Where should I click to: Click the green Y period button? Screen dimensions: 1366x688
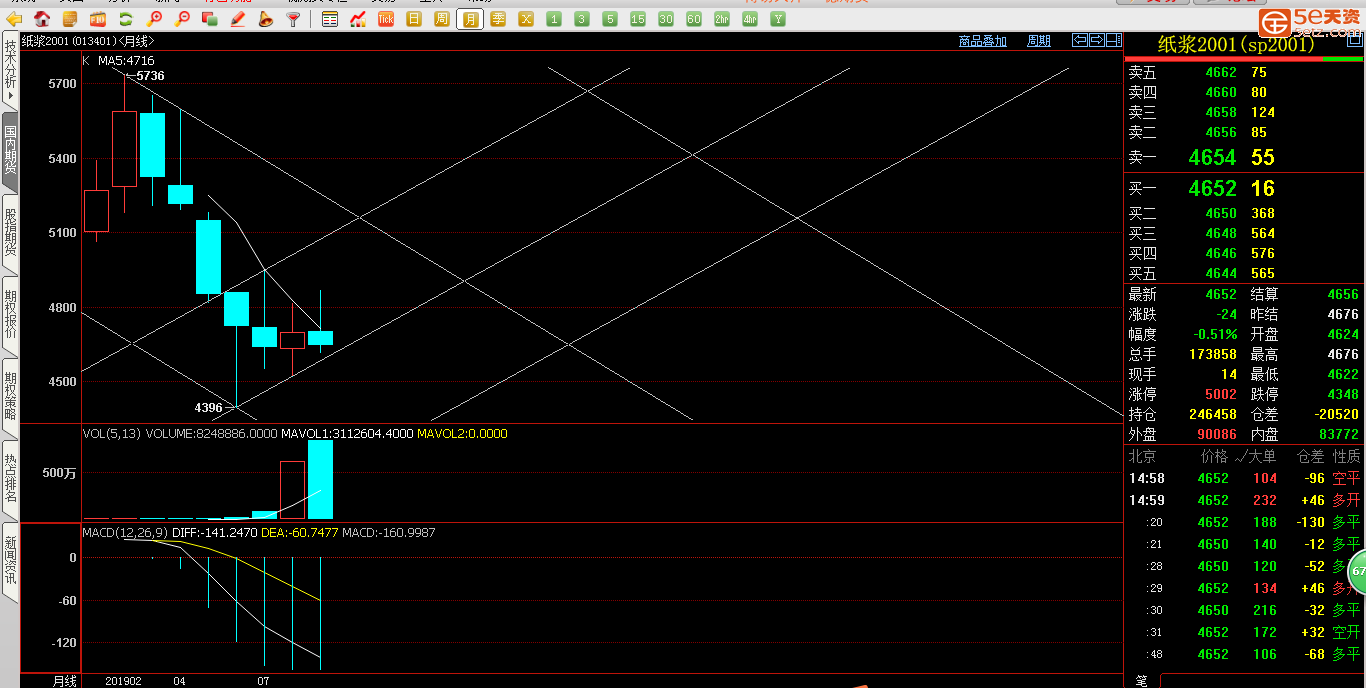[778, 19]
